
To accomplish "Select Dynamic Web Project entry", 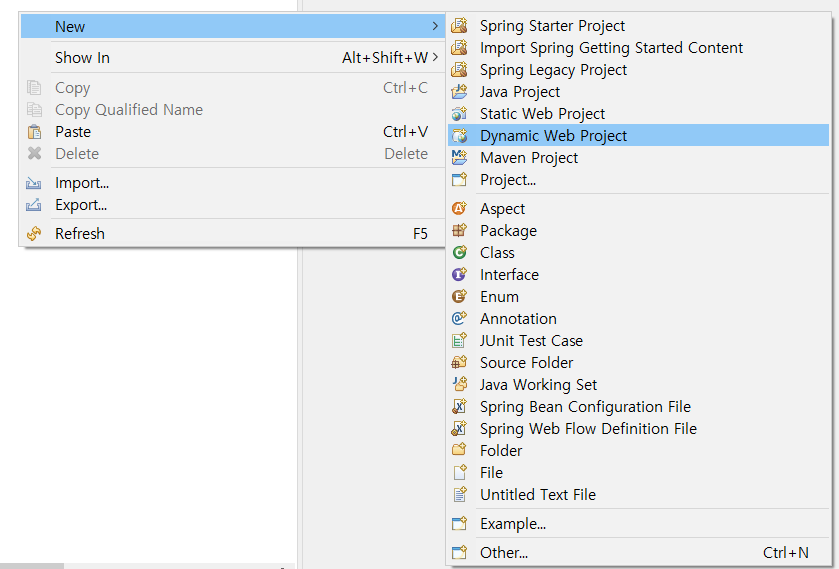I will coord(638,135).
